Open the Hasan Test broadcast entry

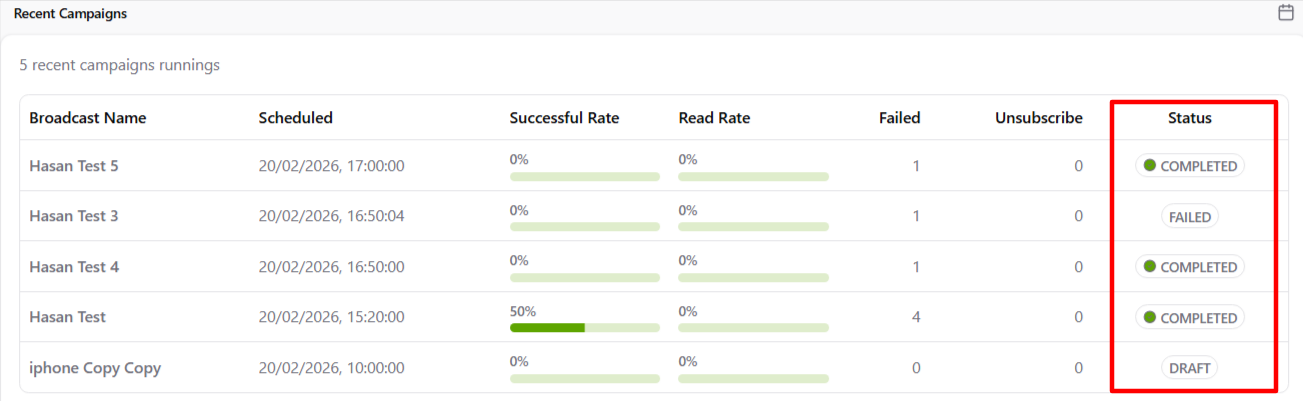[x=67, y=317]
